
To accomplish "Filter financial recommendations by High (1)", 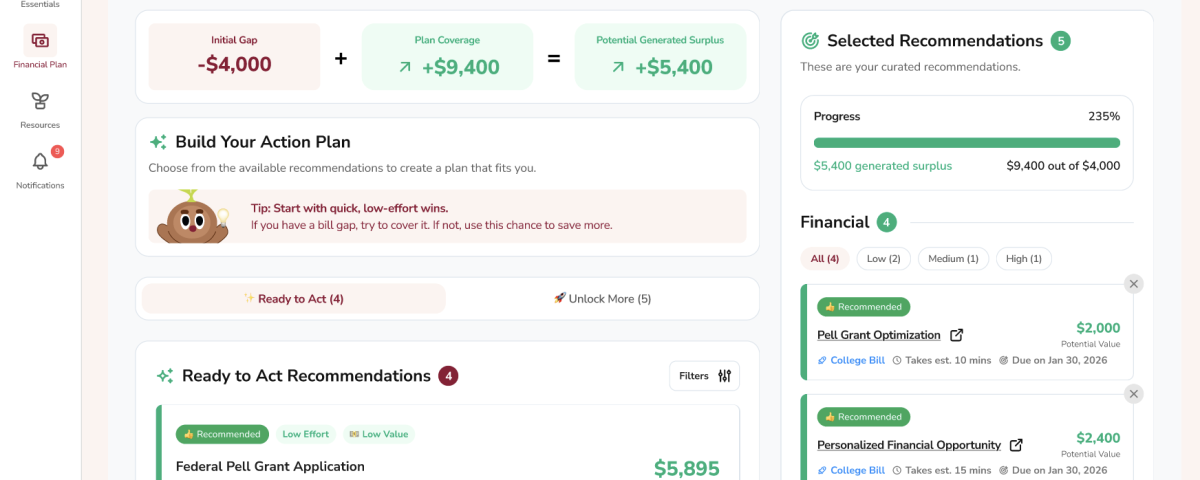I will pyautogui.click(x=1023, y=259).
